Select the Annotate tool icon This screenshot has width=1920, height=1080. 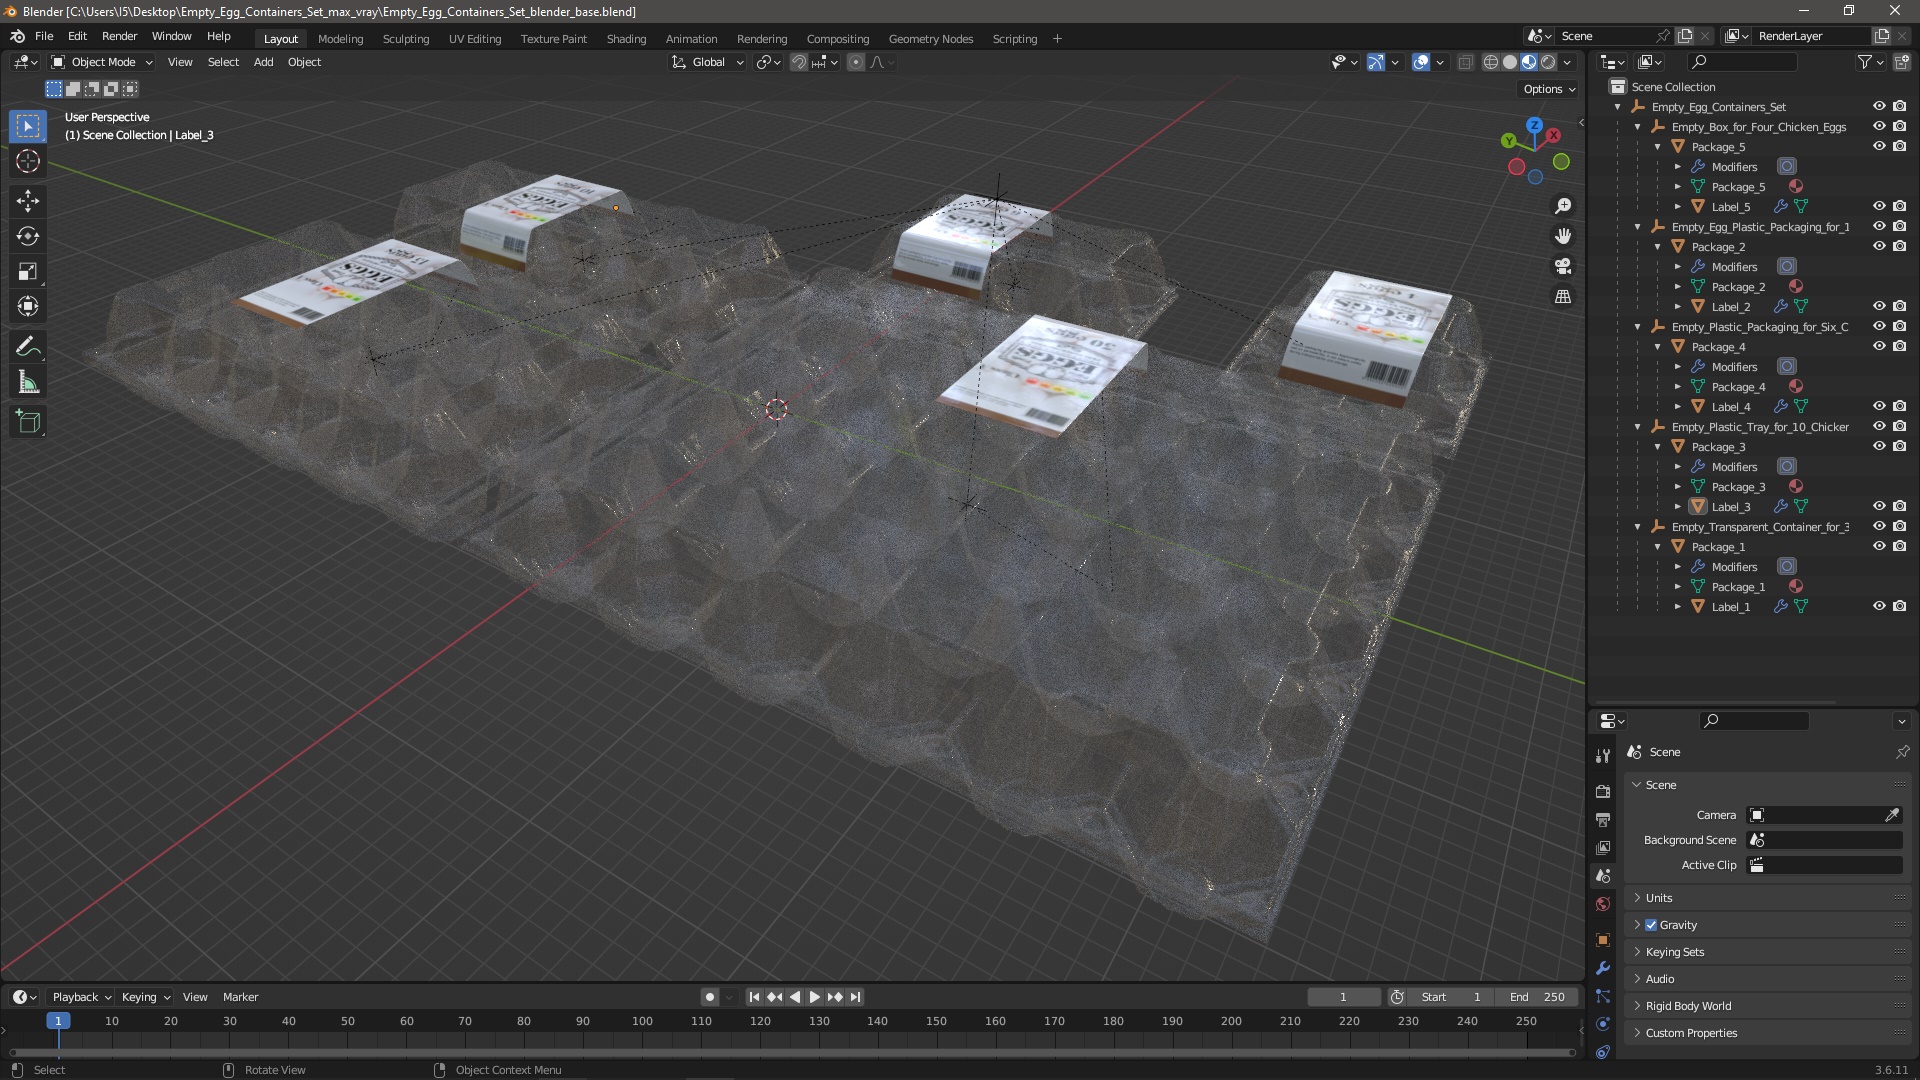[x=28, y=345]
